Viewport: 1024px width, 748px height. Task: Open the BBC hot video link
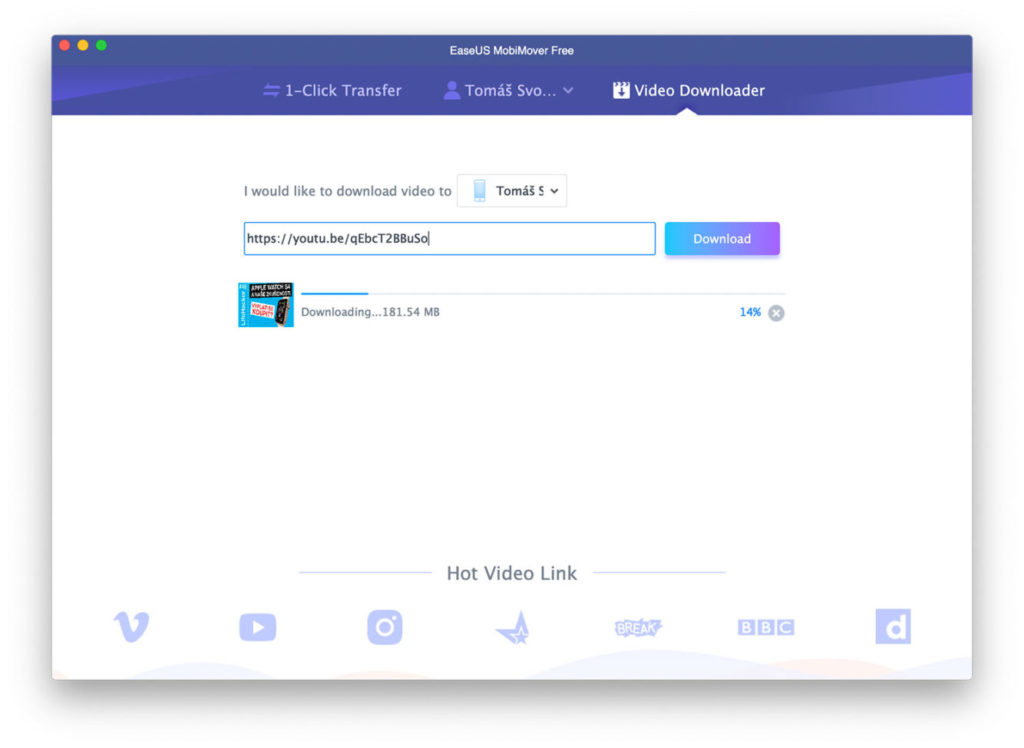[x=765, y=627]
